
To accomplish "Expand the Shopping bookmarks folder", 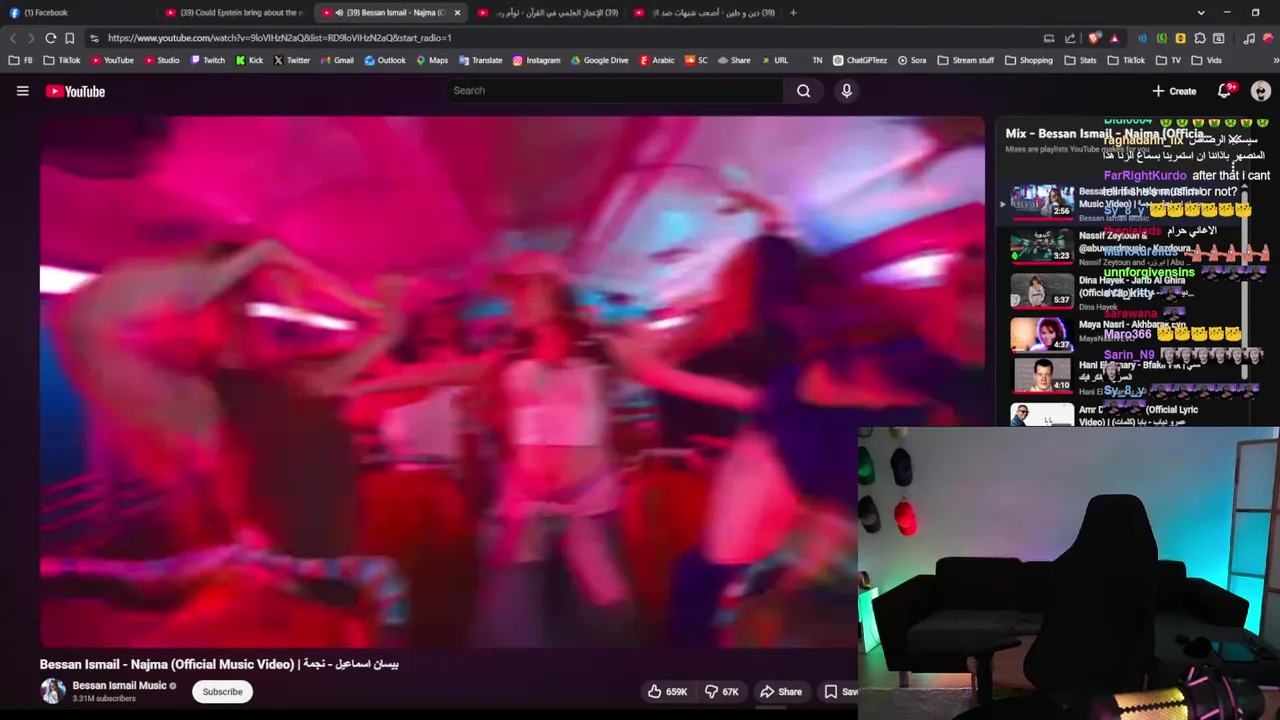I will pyautogui.click(x=1028, y=60).
